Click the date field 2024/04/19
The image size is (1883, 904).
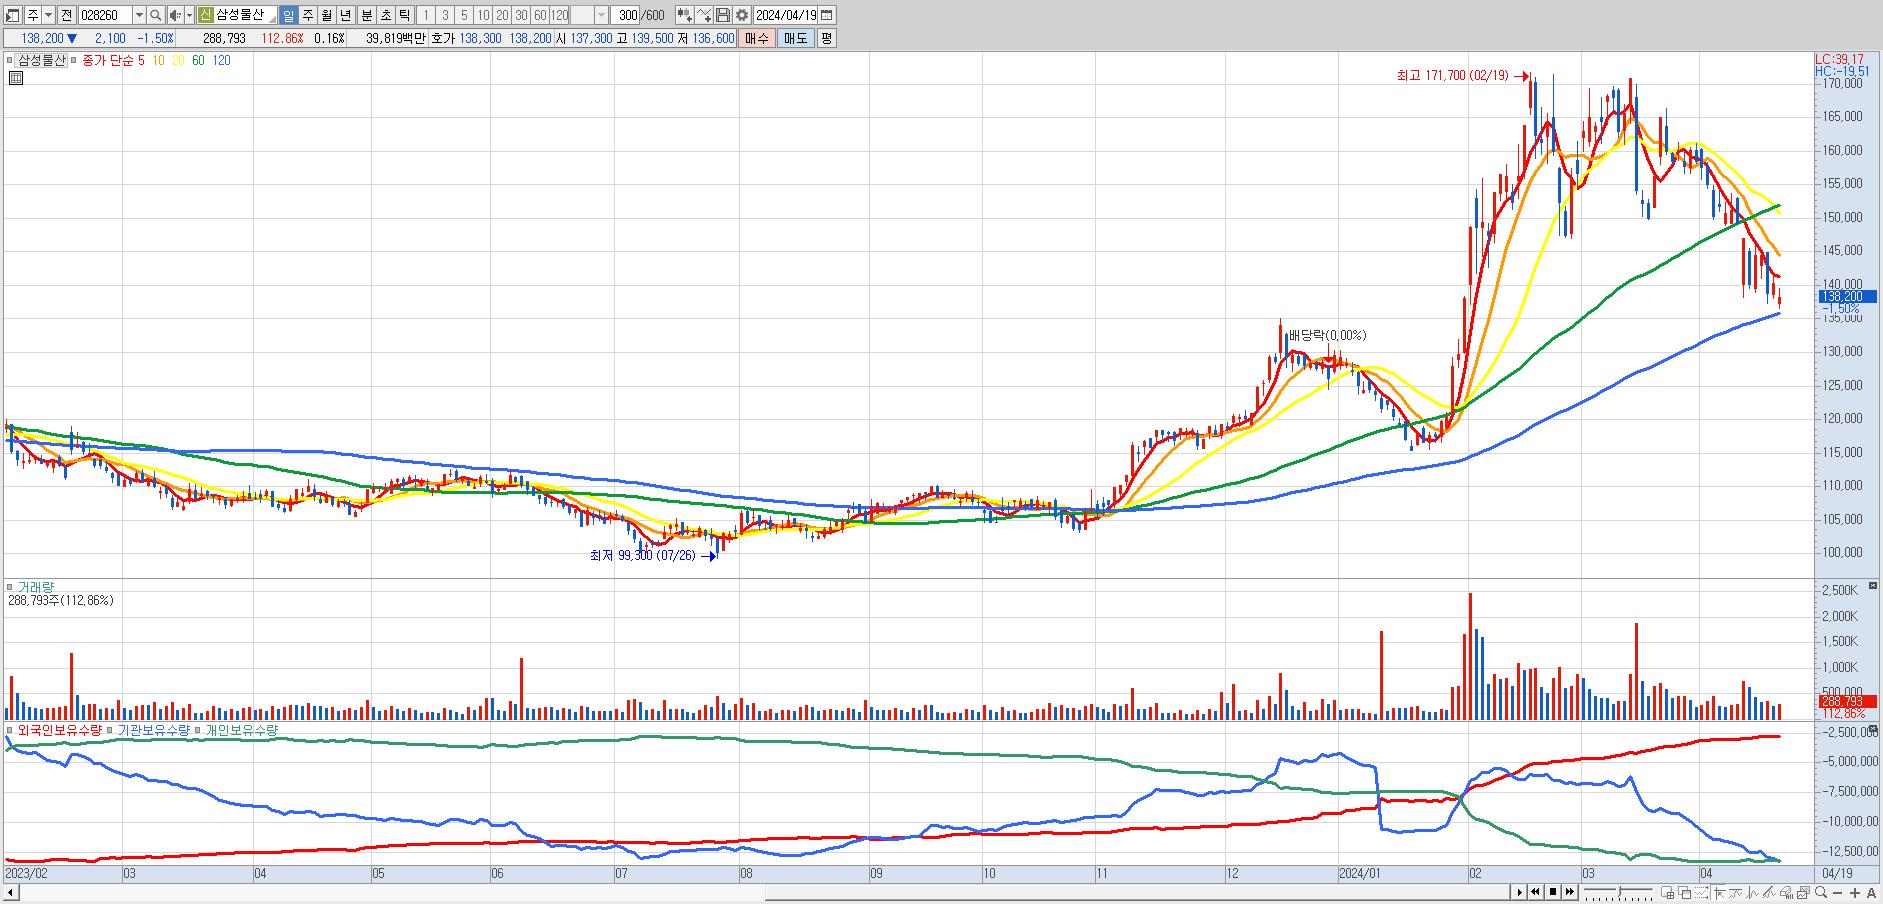786,15
